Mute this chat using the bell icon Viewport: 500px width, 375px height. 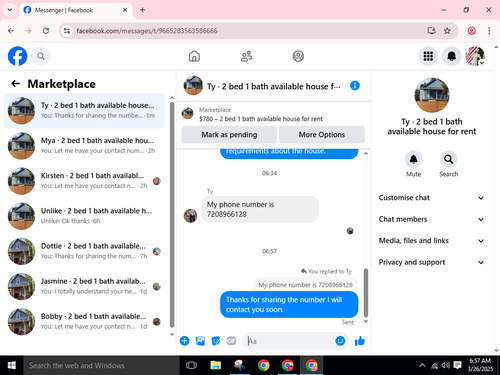tap(413, 159)
